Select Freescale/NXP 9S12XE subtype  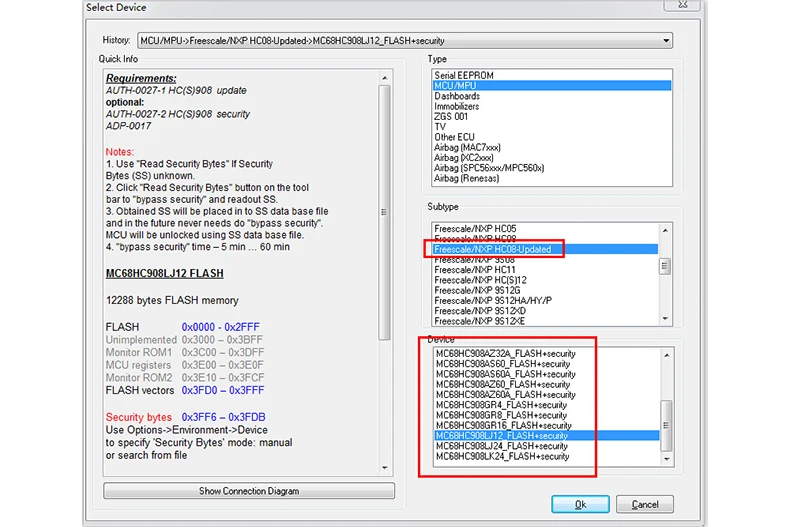click(479, 321)
